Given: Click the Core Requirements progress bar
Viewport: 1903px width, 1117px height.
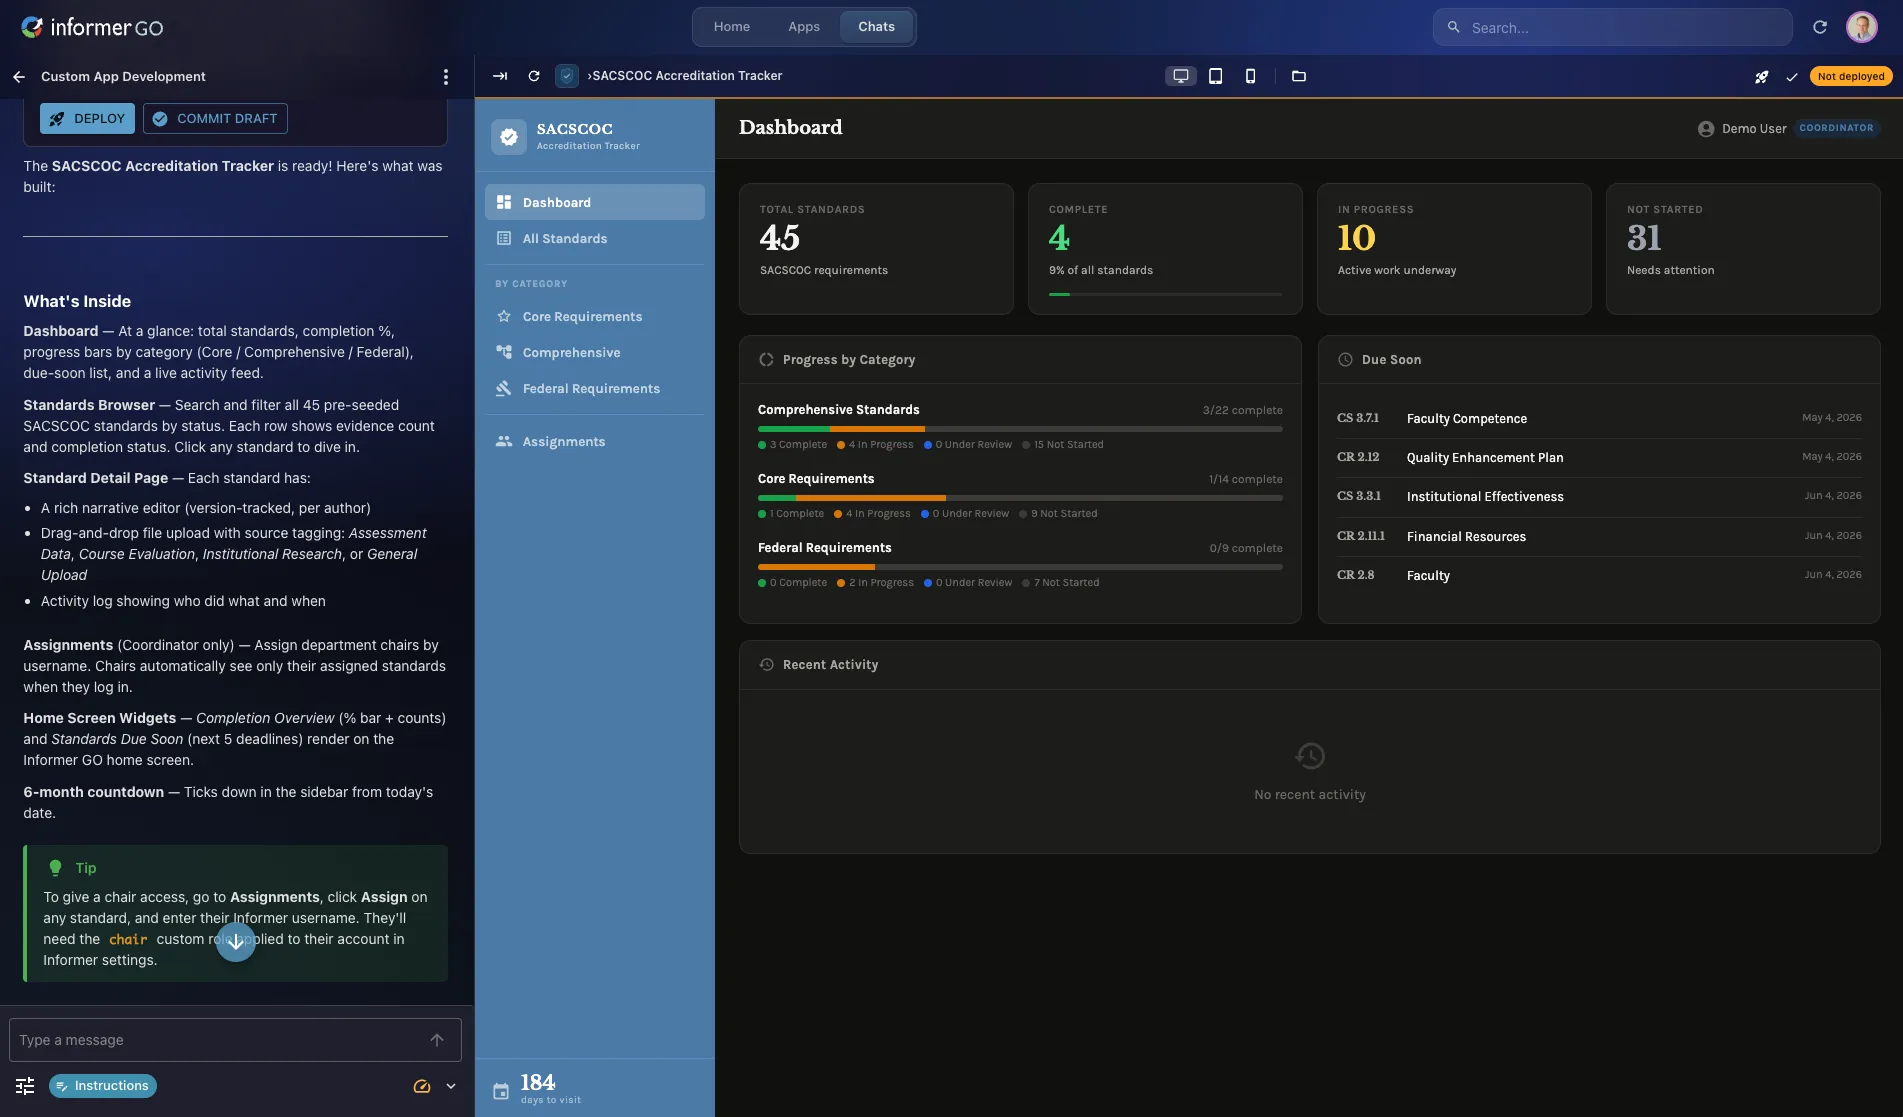Looking at the screenshot, I should pyautogui.click(x=1019, y=498).
